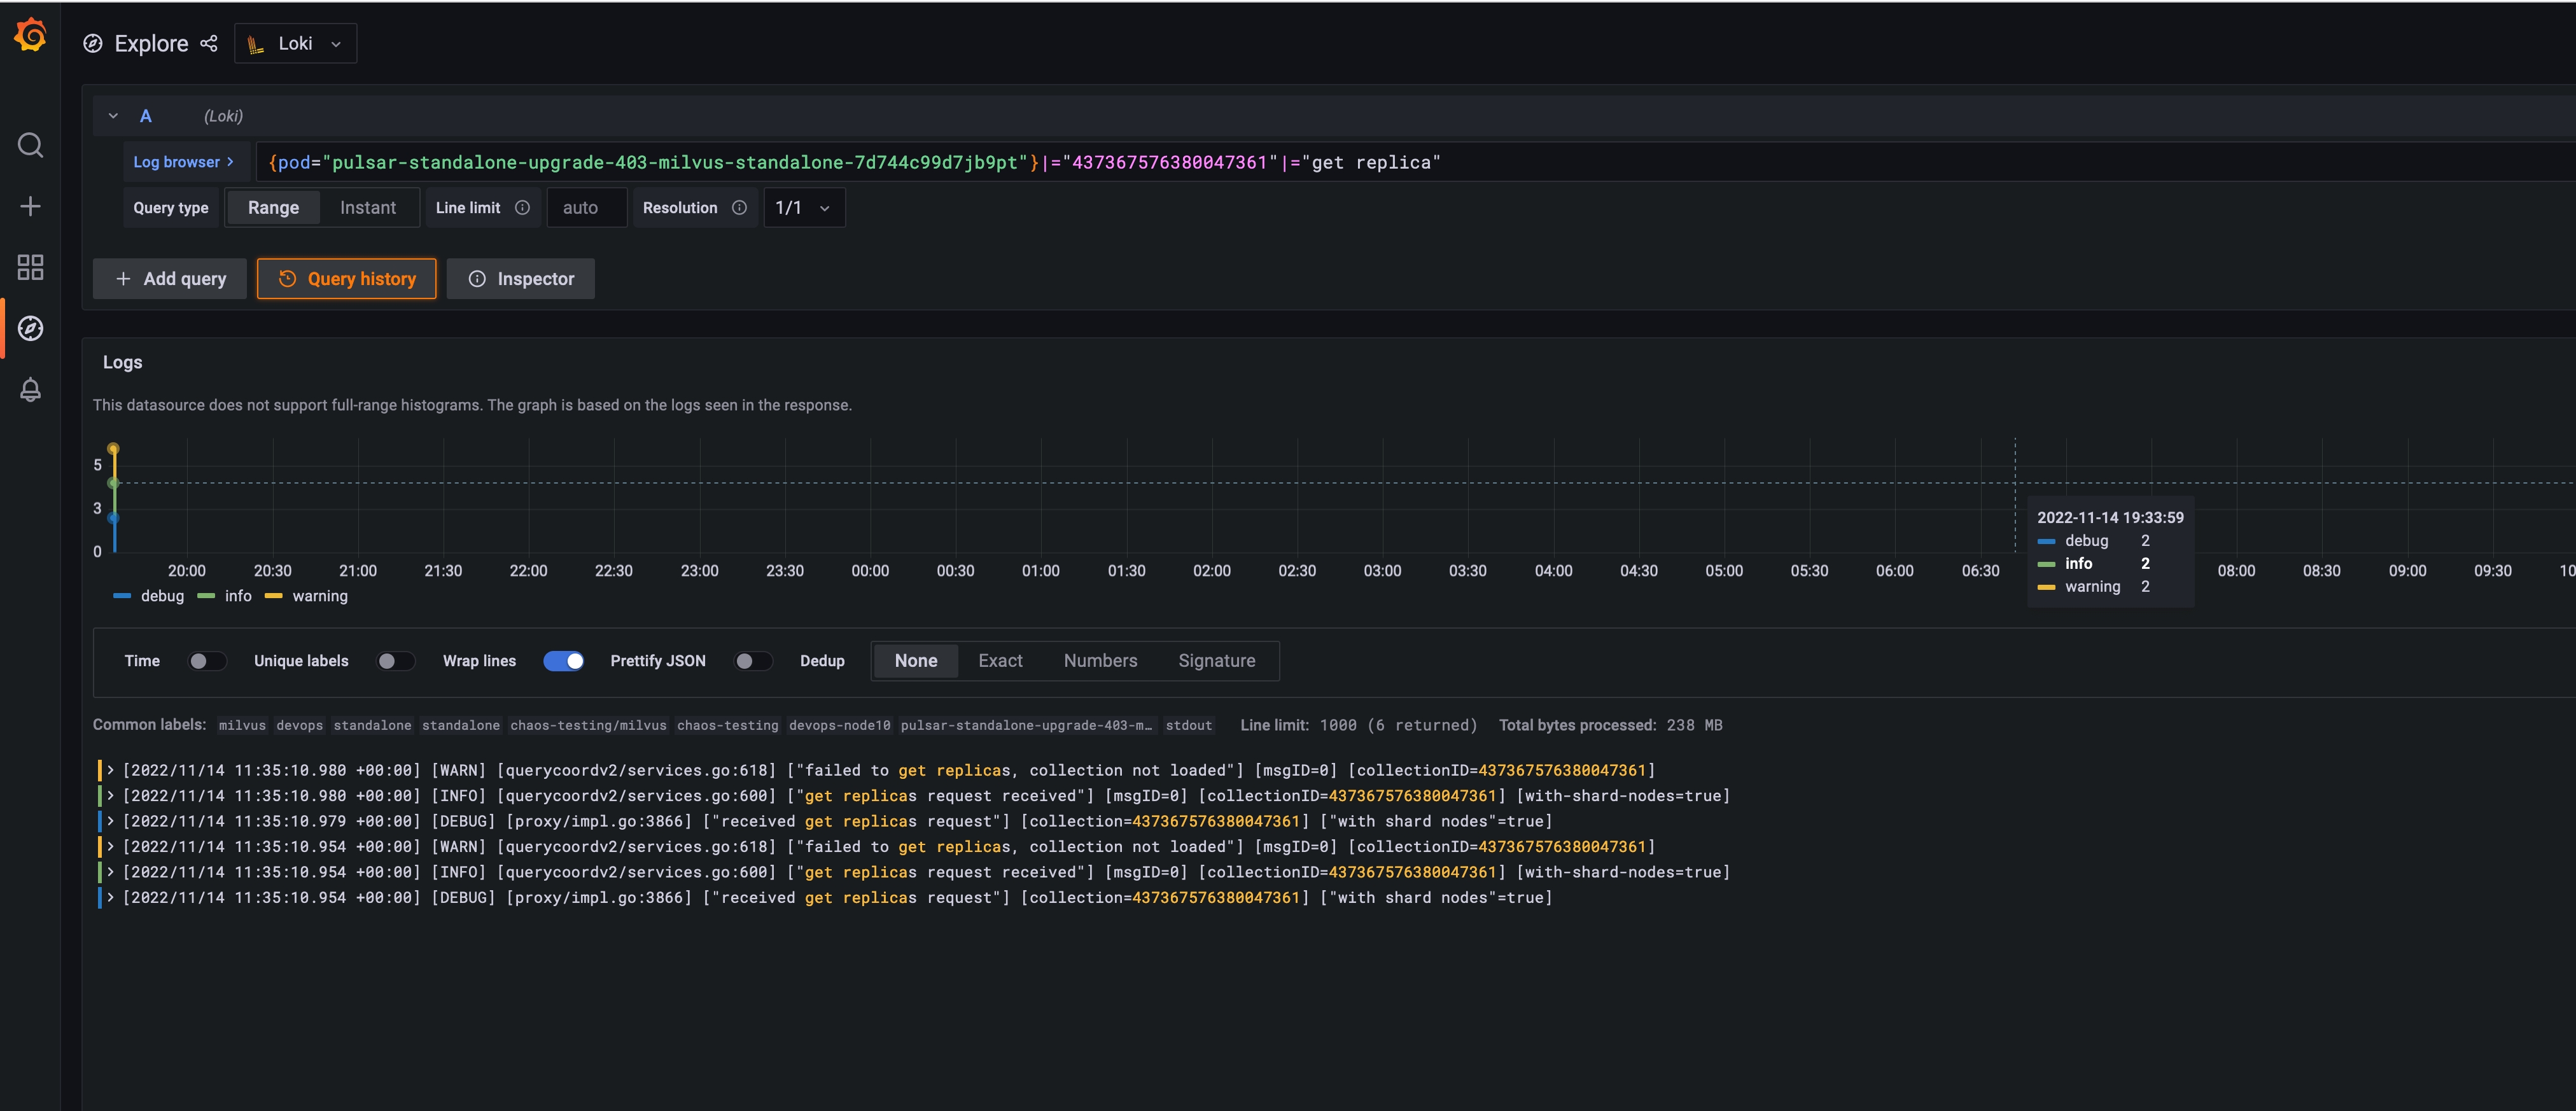The width and height of the screenshot is (2576, 1111).
Task: Click the auto Line limit input field
Action: coord(586,207)
